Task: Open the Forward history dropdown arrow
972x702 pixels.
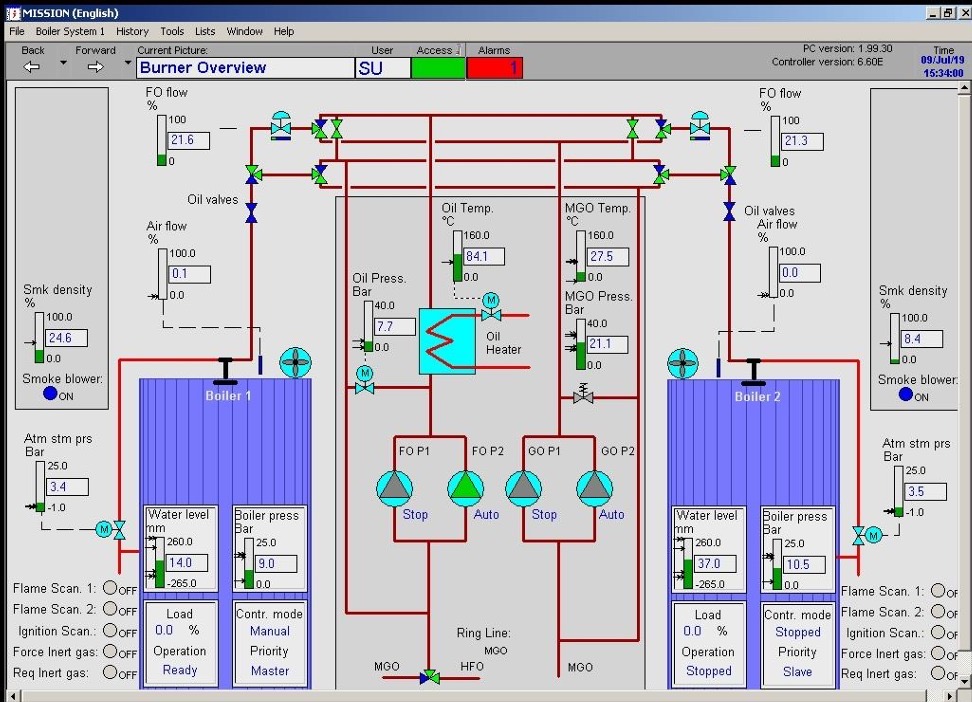Action: coord(128,63)
